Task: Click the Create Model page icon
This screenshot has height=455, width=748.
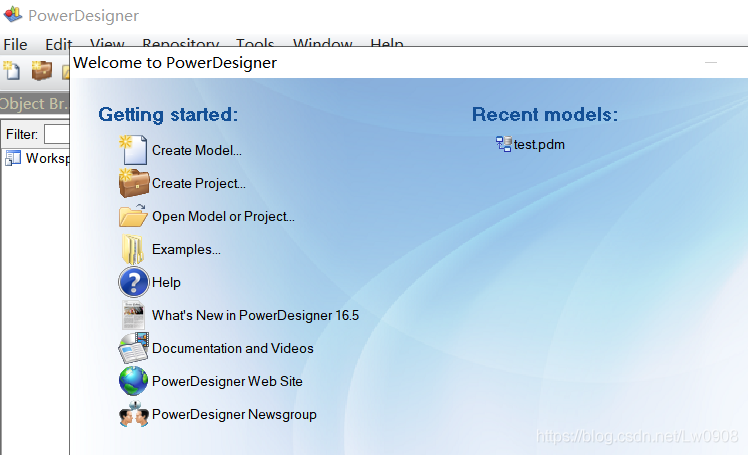Action: point(133,150)
